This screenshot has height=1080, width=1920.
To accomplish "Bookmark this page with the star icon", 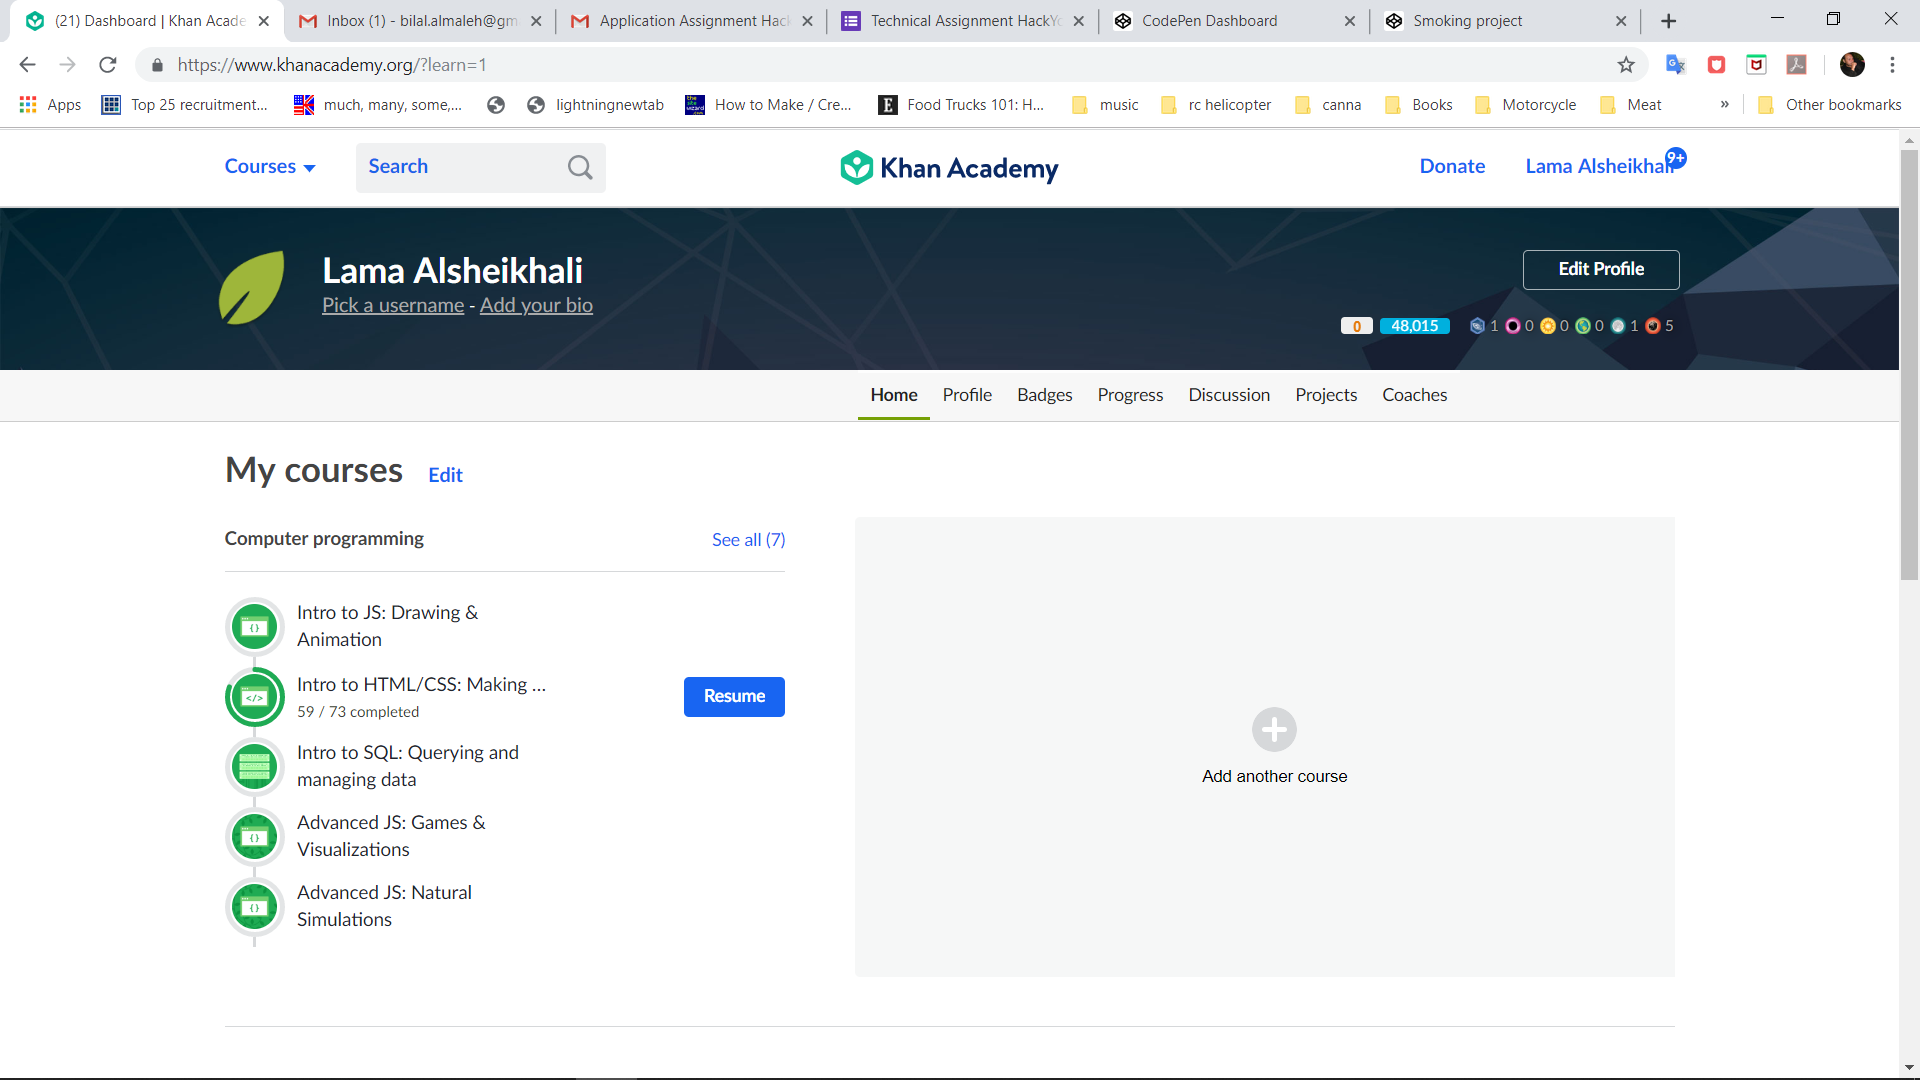I will point(1626,65).
